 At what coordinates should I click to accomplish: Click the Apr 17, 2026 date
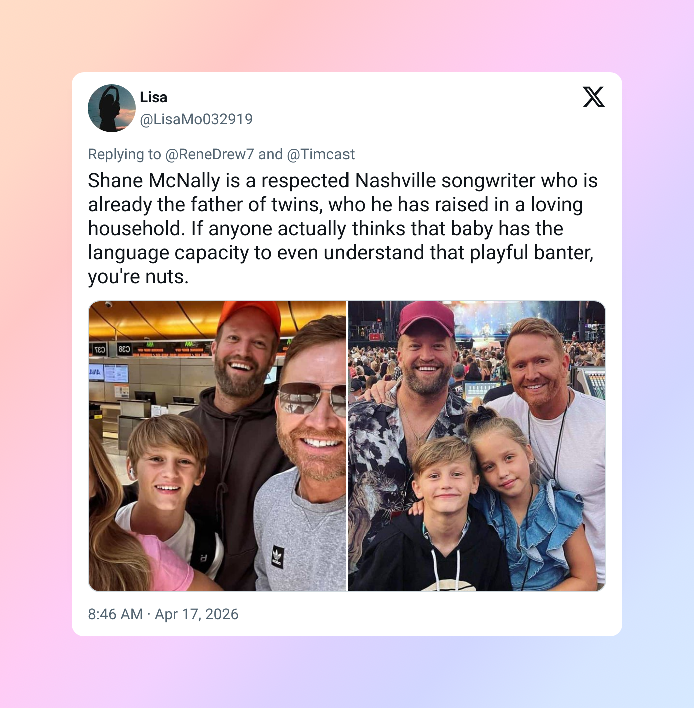point(196,614)
